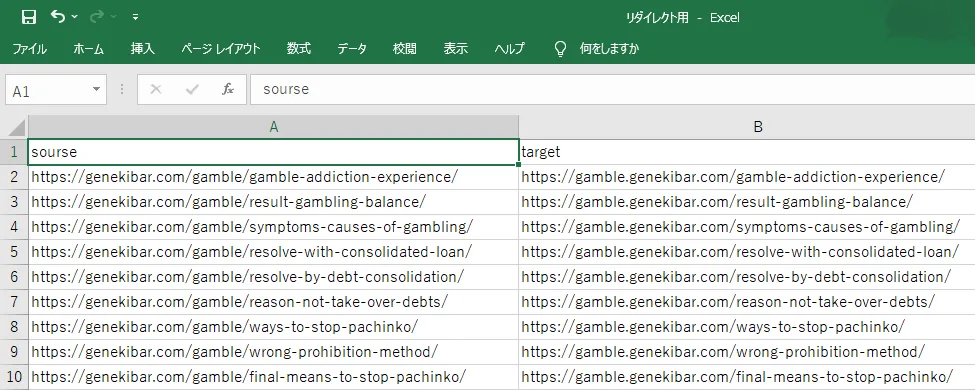Select row 7 header

click(x=14, y=302)
